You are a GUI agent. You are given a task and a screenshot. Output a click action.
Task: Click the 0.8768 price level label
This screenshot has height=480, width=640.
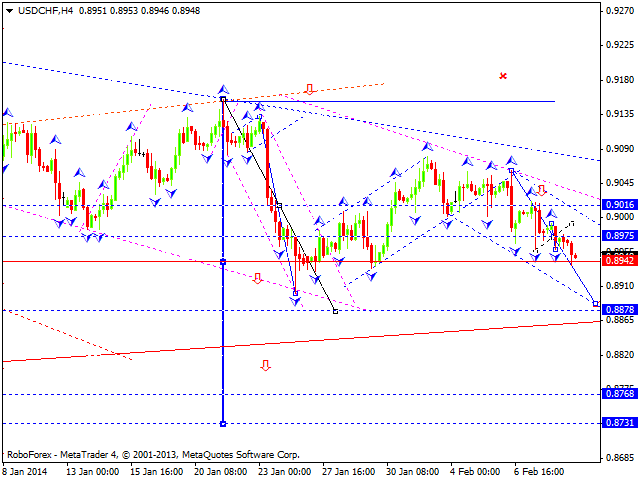pos(620,394)
